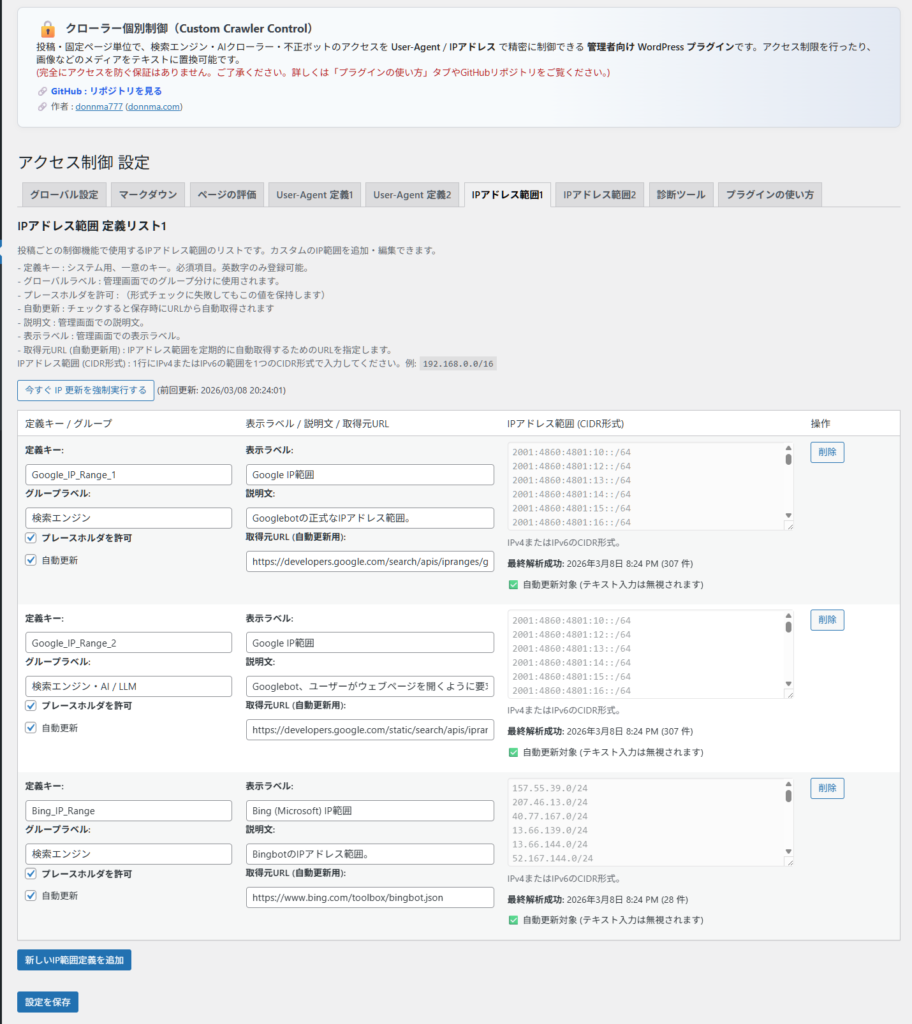The height and width of the screenshot is (1024, 912).
Task: Click the green auto-update checkmark for Bing_IP_Range
Action: point(514,920)
